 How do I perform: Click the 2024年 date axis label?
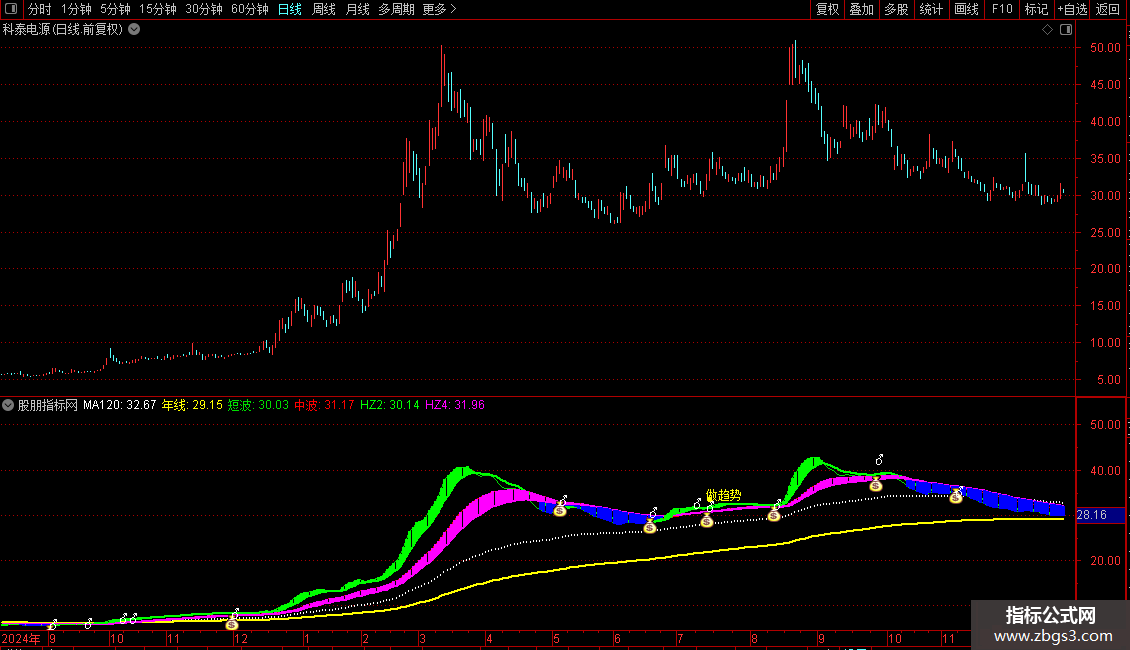[21, 638]
